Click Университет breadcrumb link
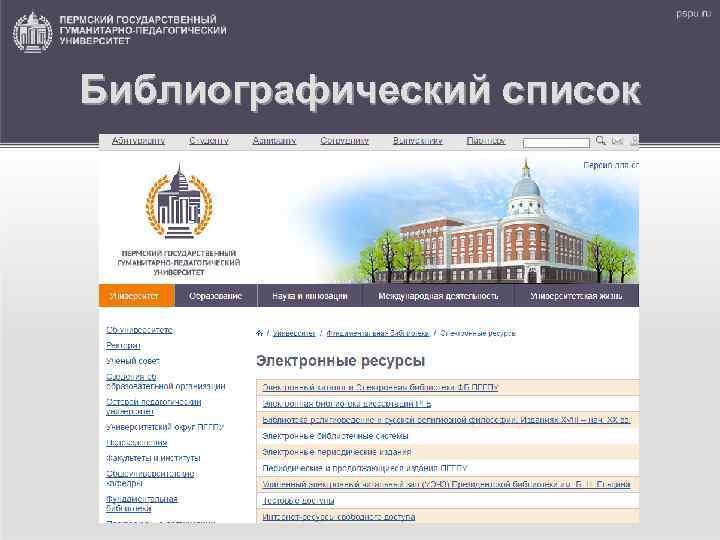Viewport: 720px width, 540px height. [294, 333]
